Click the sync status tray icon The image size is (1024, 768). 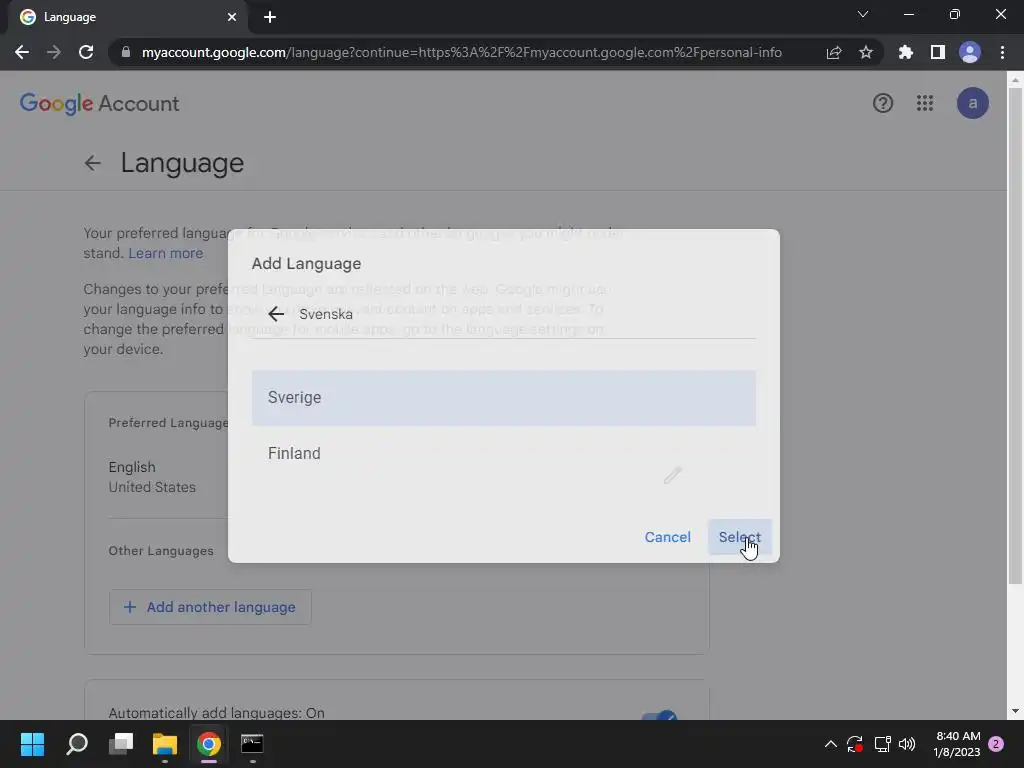pyautogui.click(x=855, y=744)
